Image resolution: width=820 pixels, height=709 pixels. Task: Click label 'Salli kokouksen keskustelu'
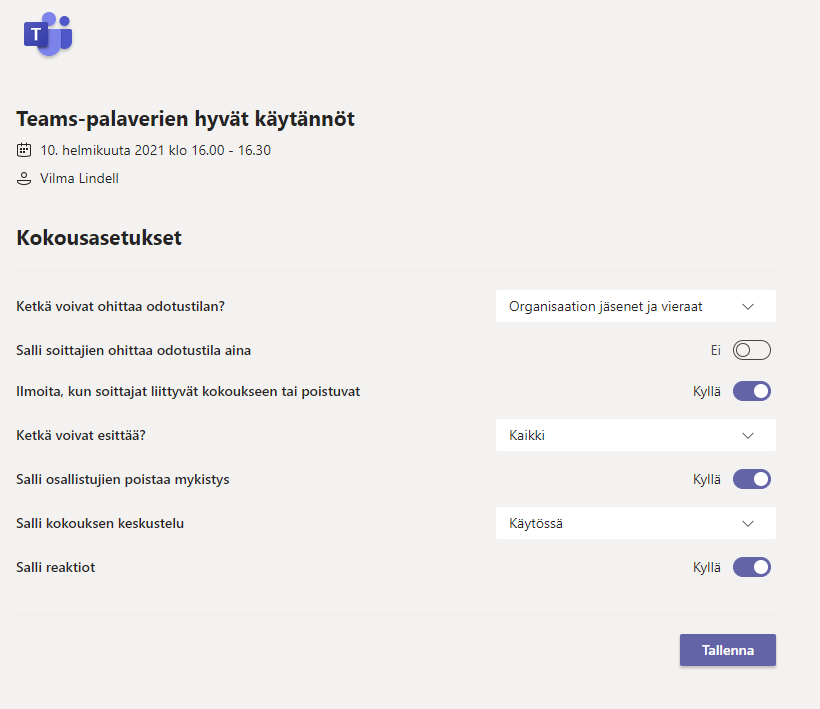click(x=100, y=523)
